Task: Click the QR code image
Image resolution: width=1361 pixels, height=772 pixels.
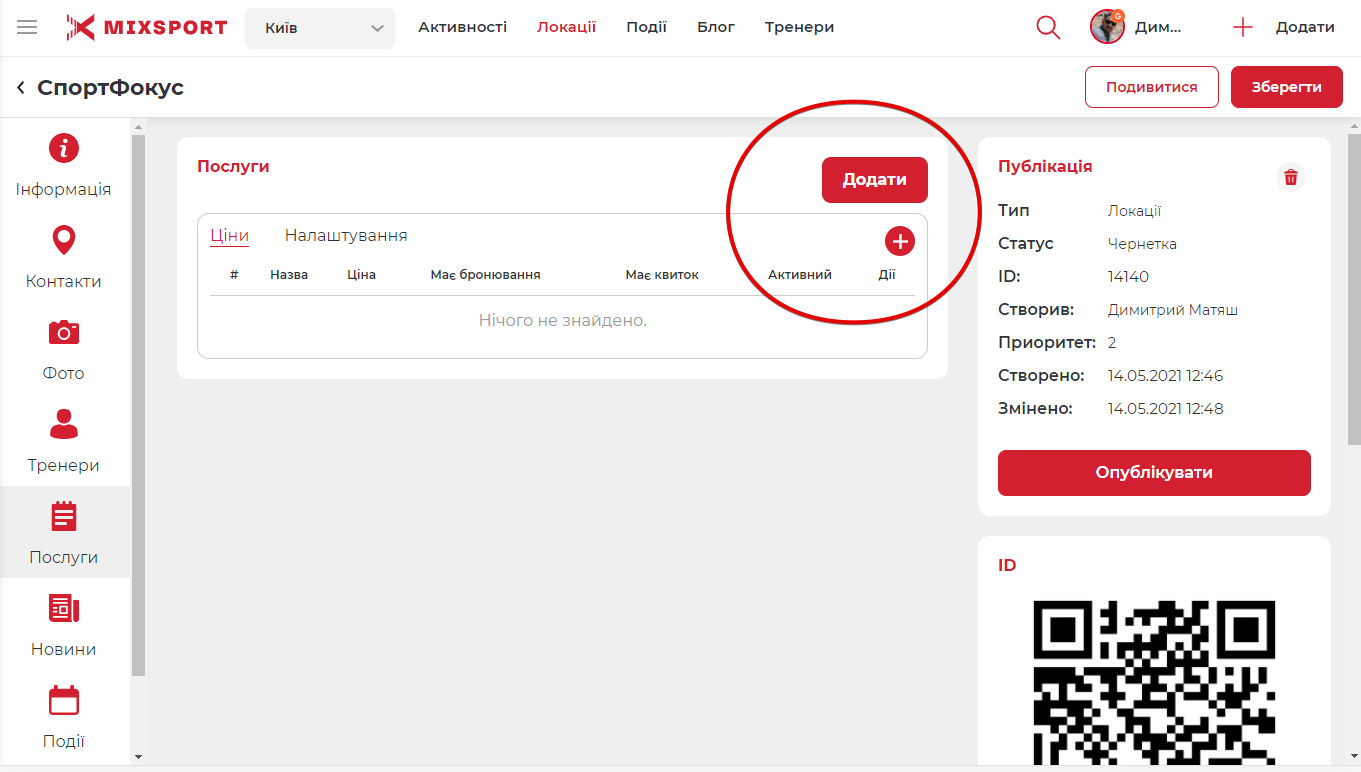Action: pos(1154,680)
